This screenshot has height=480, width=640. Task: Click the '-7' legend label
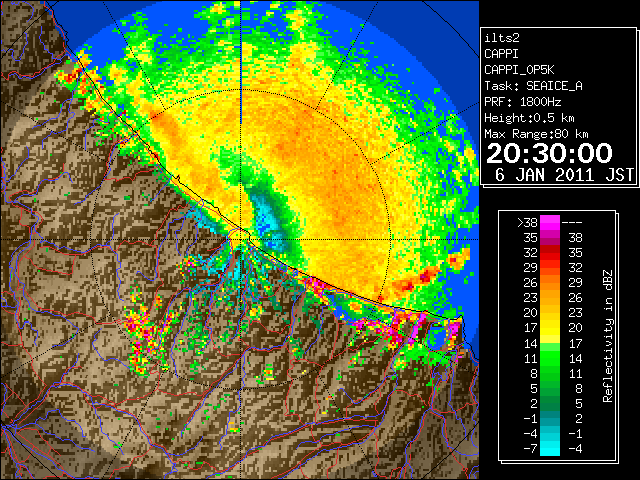pyautogui.click(x=530, y=449)
